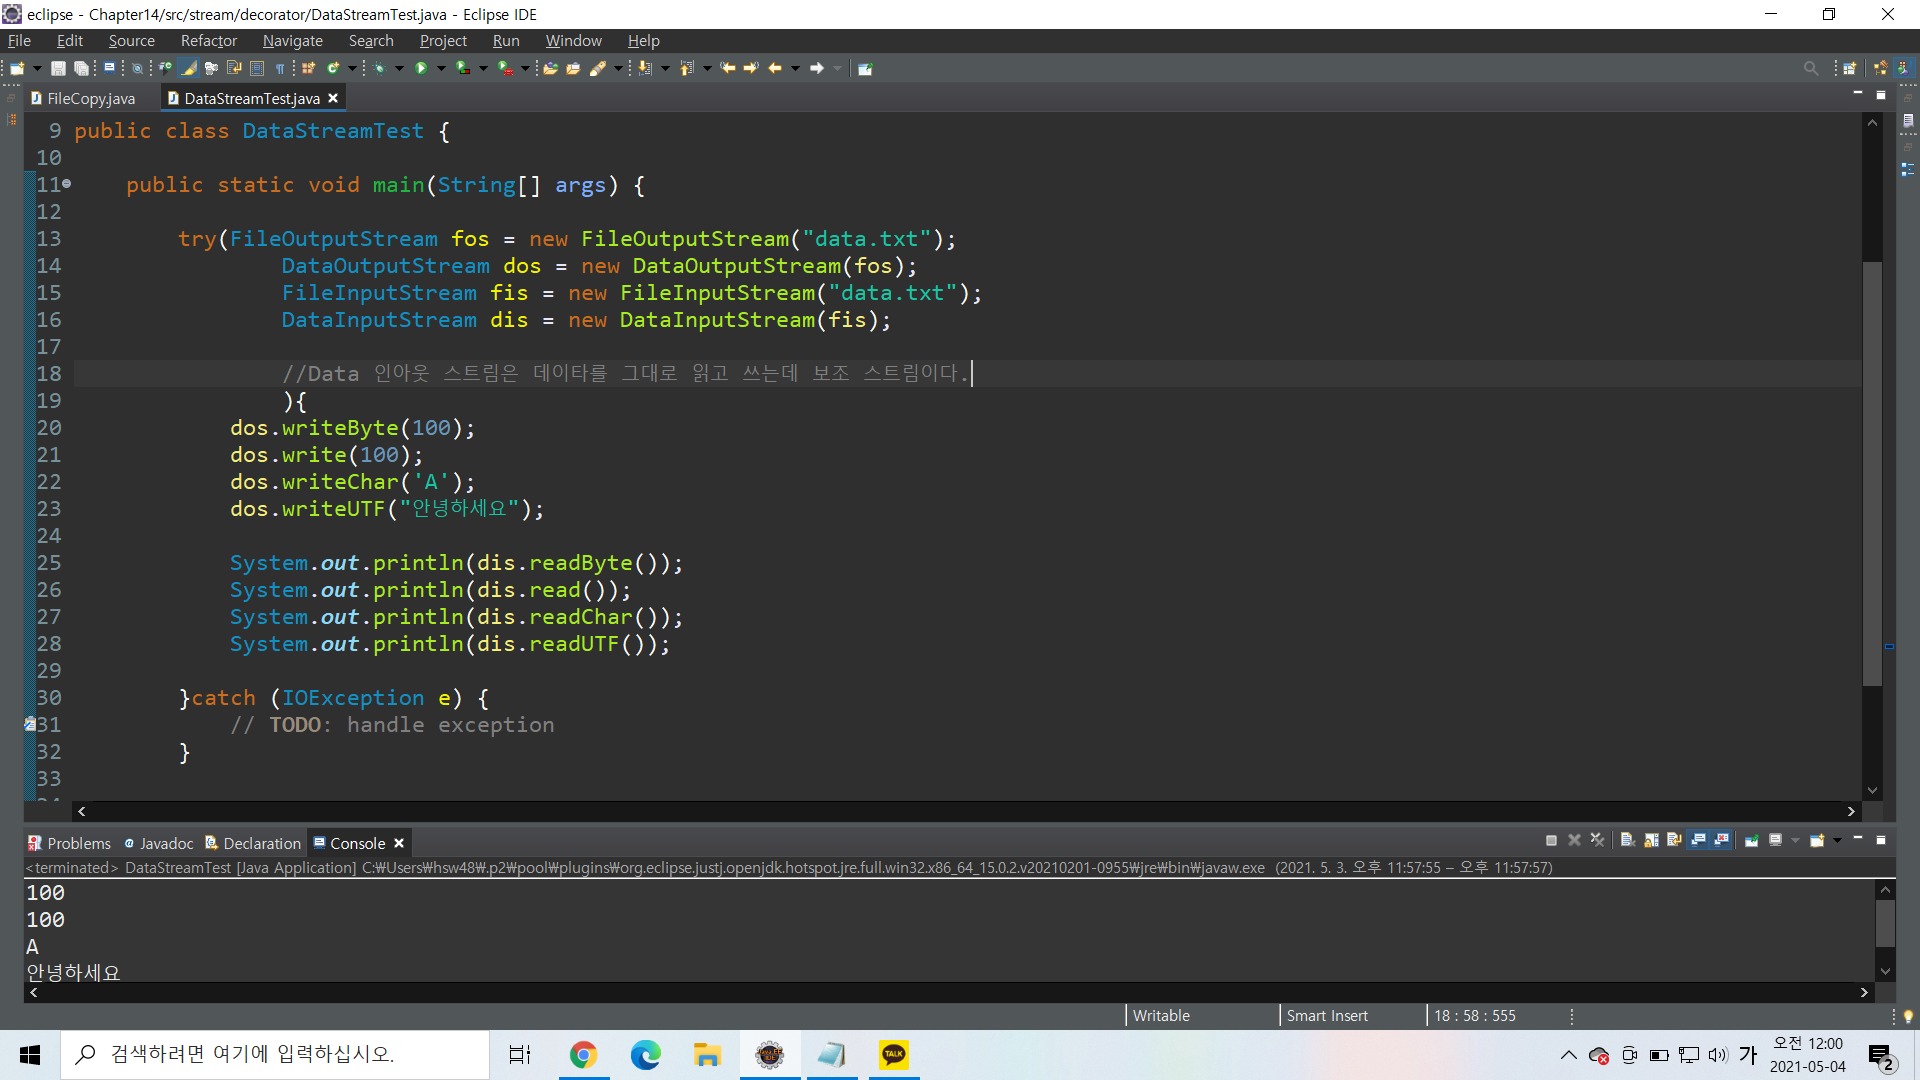Click the Run (green play) toolbar icon
This screenshot has height=1080, width=1920.
(x=421, y=68)
